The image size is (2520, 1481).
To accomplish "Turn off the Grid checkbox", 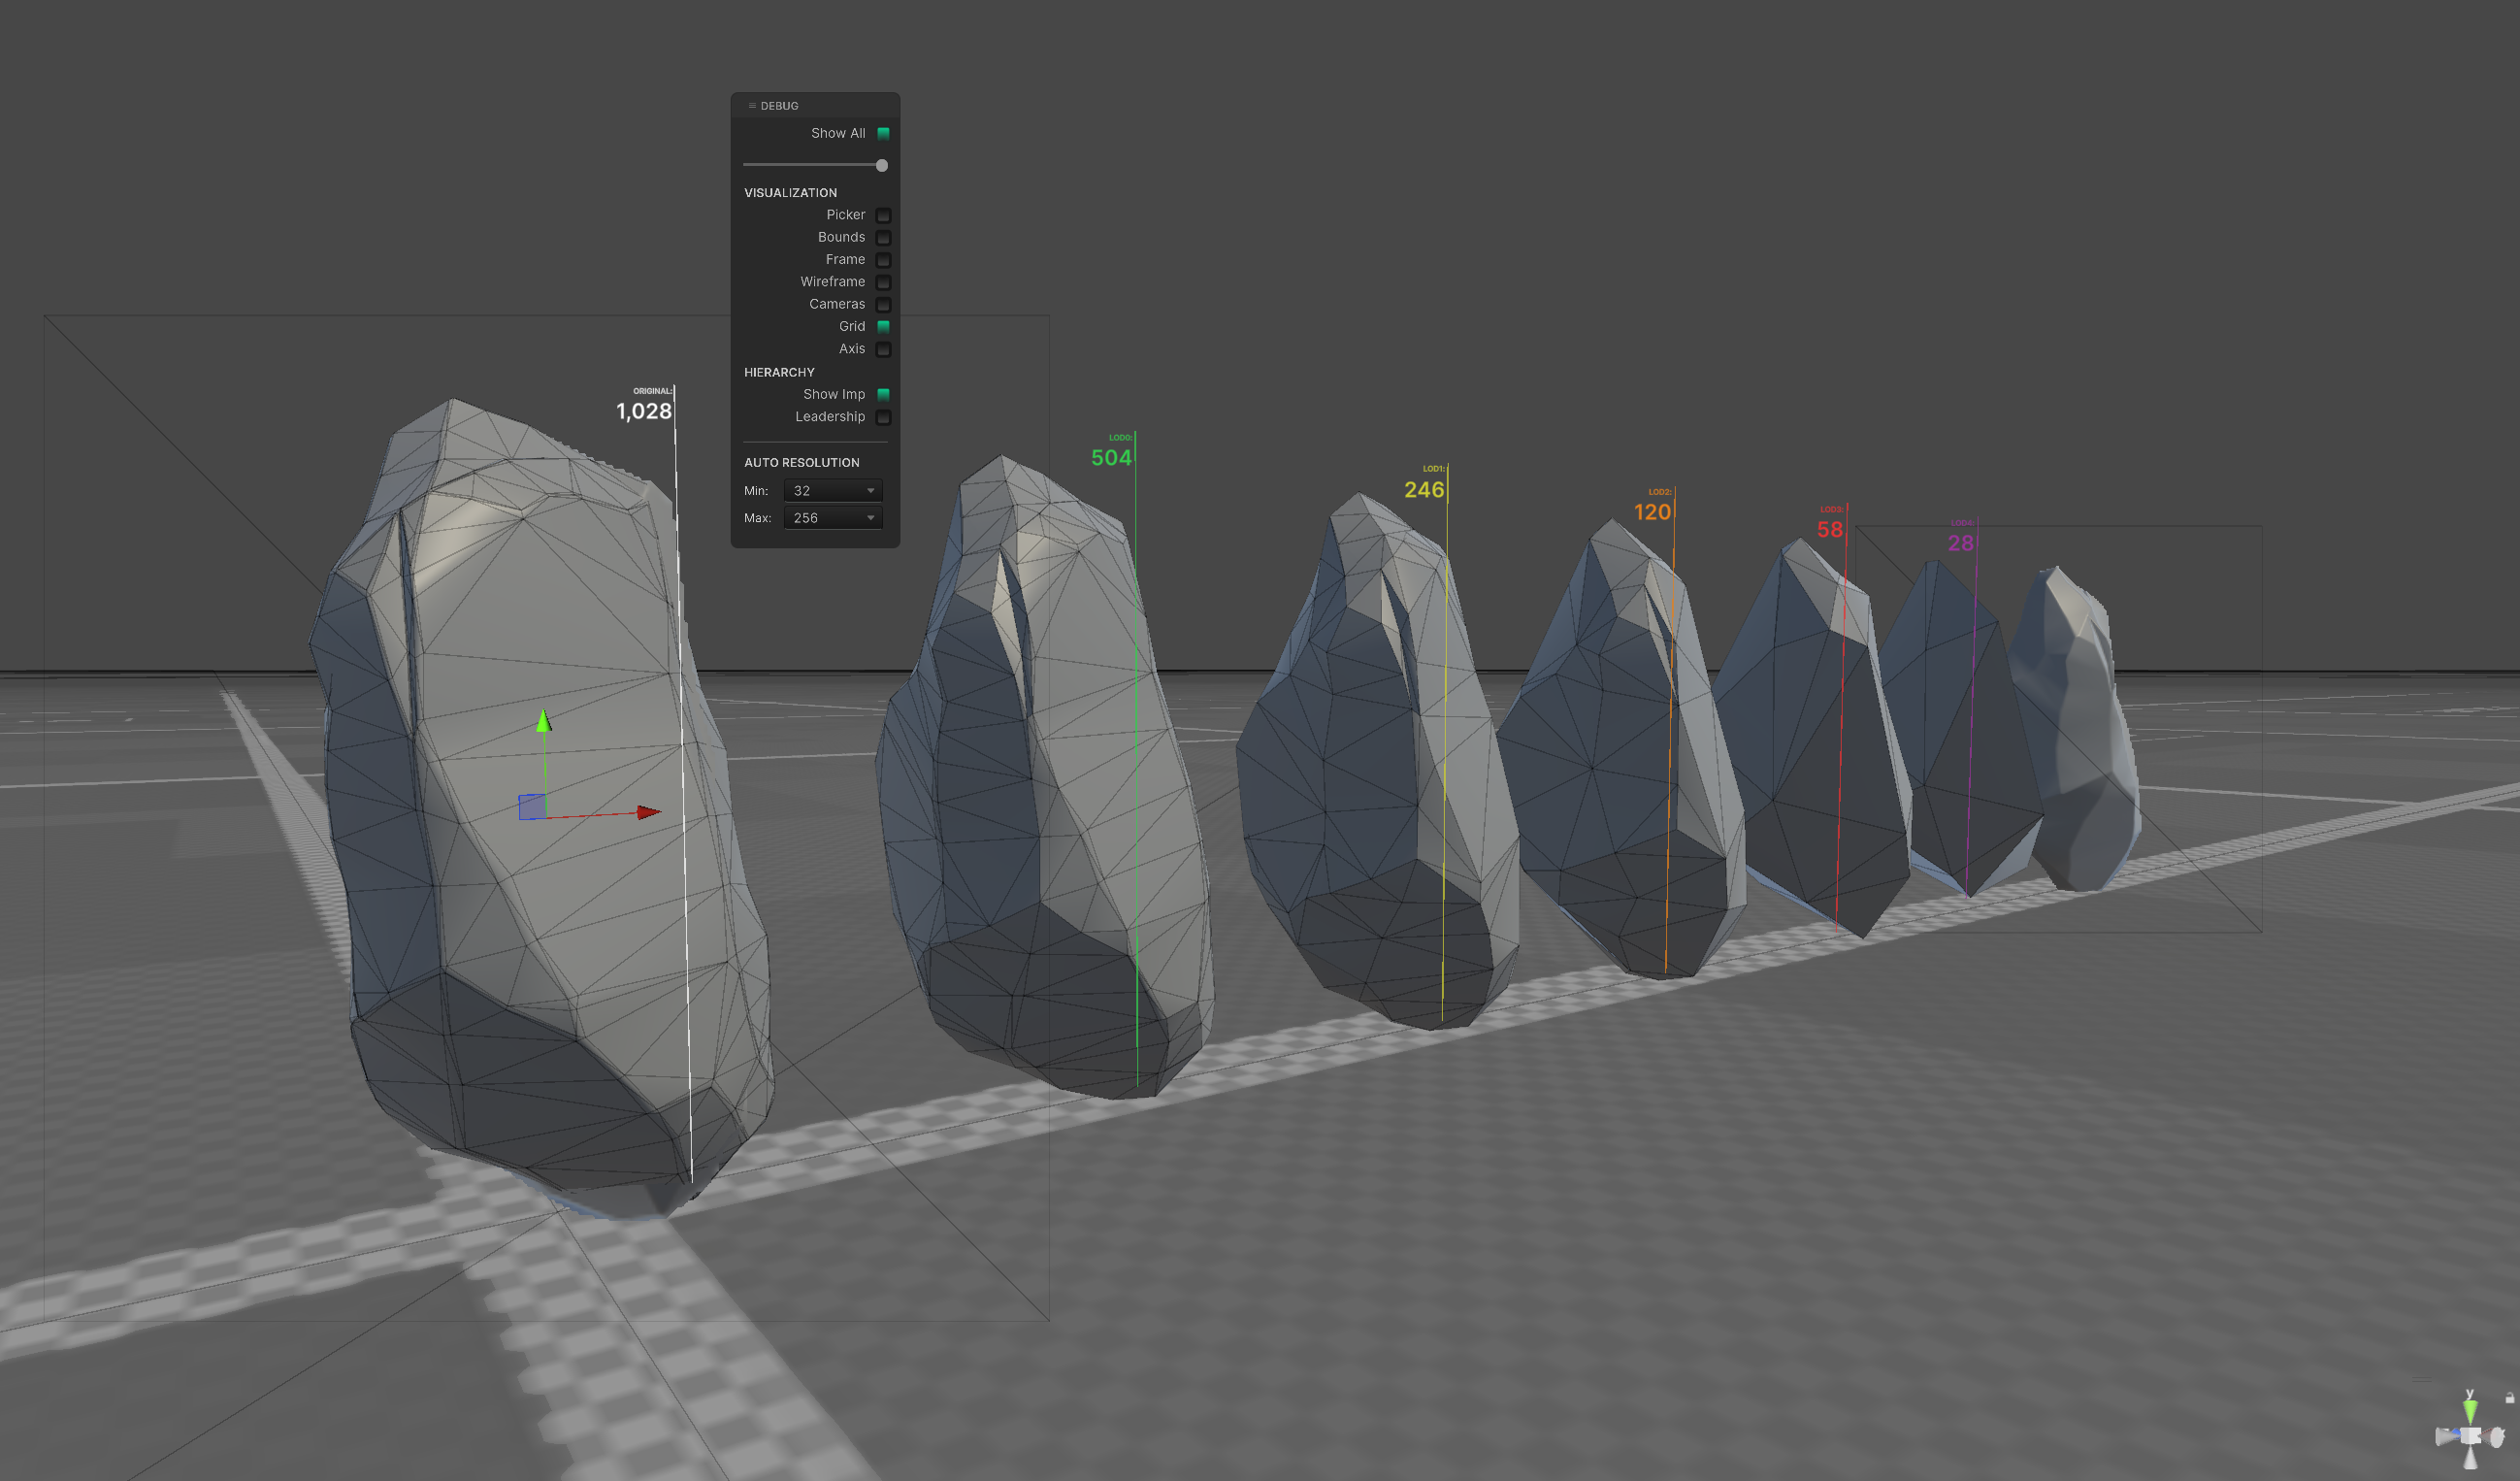I will click(x=883, y=327).
